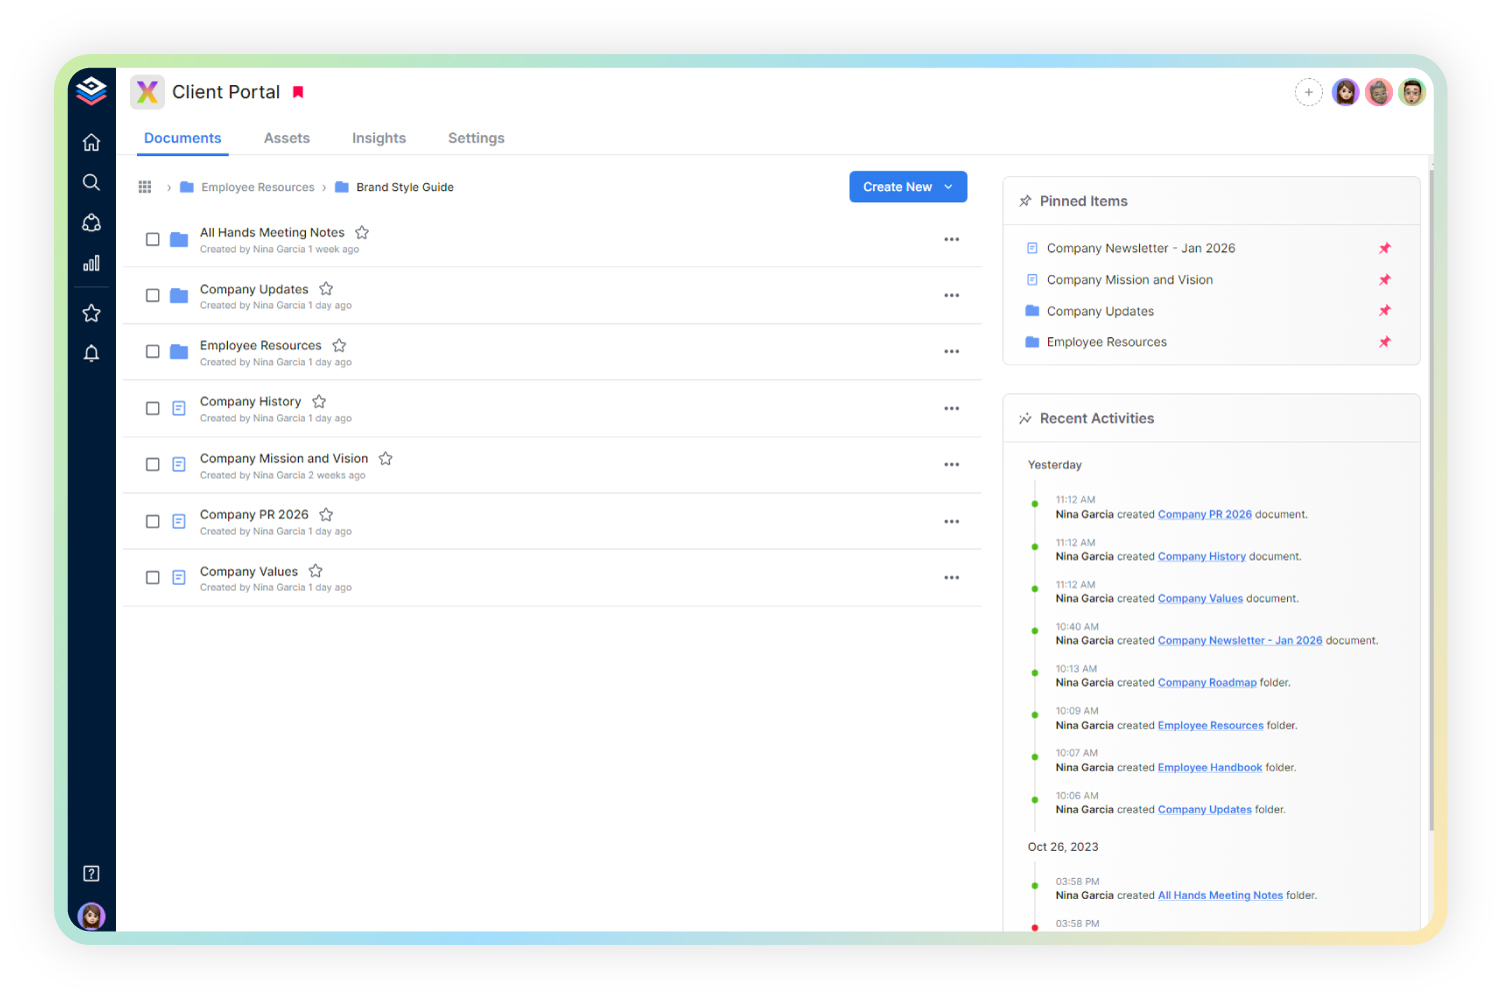Open favorites star in sidebar
This screenshot has width=1500, height=998.
click(91, 313)
